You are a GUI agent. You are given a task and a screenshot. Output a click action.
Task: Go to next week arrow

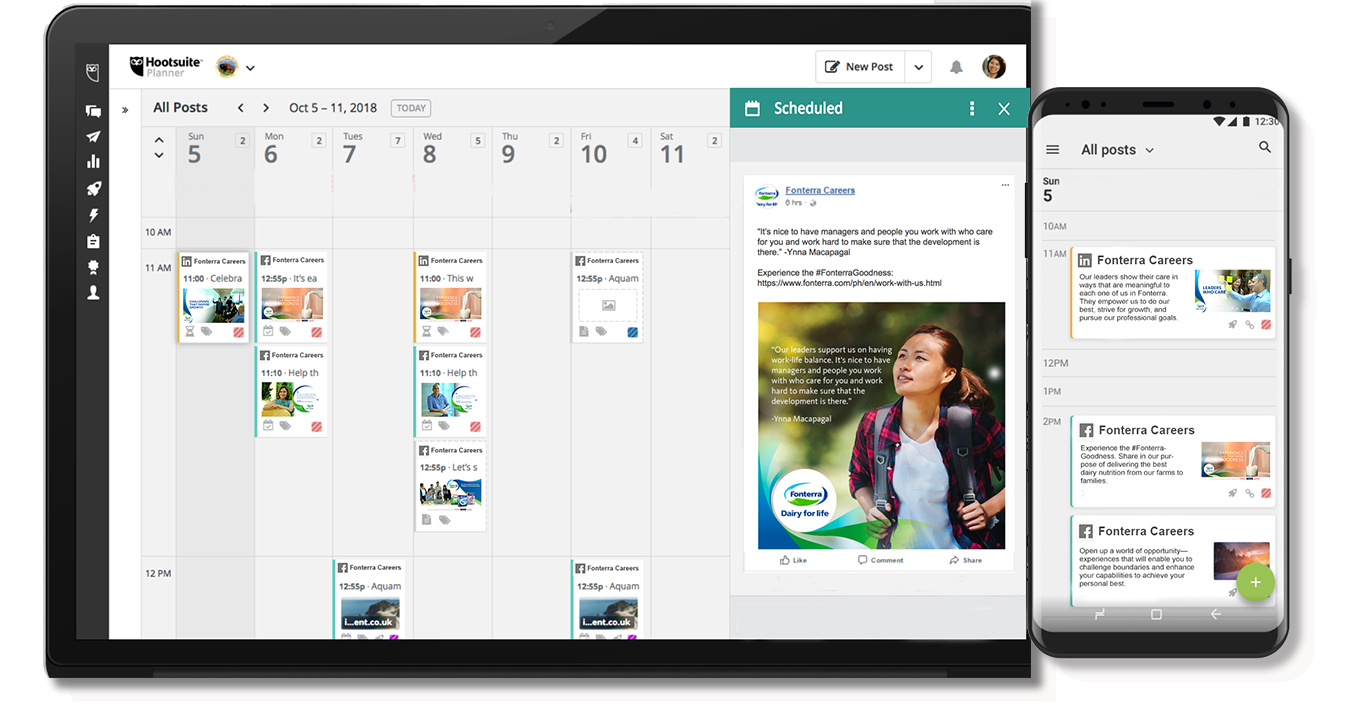click(x=266, y=108)
